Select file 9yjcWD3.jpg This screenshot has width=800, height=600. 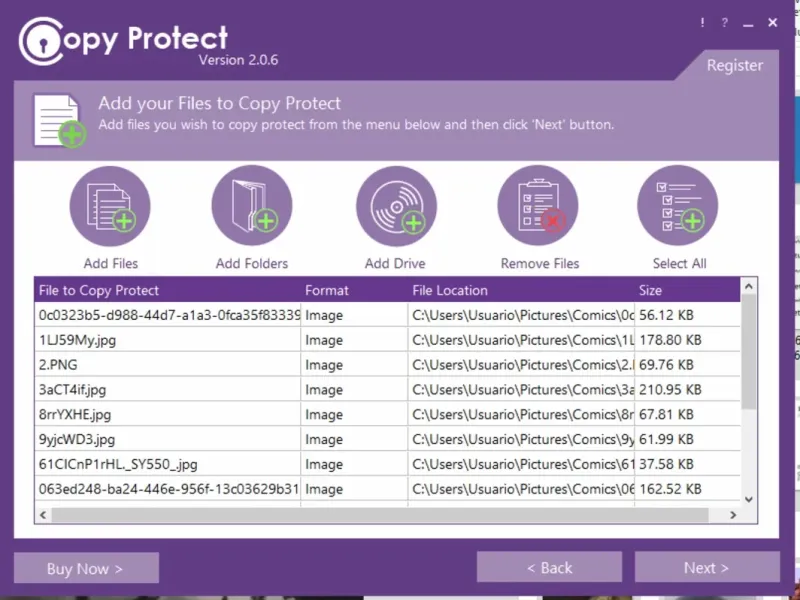[x=387, y=439]
